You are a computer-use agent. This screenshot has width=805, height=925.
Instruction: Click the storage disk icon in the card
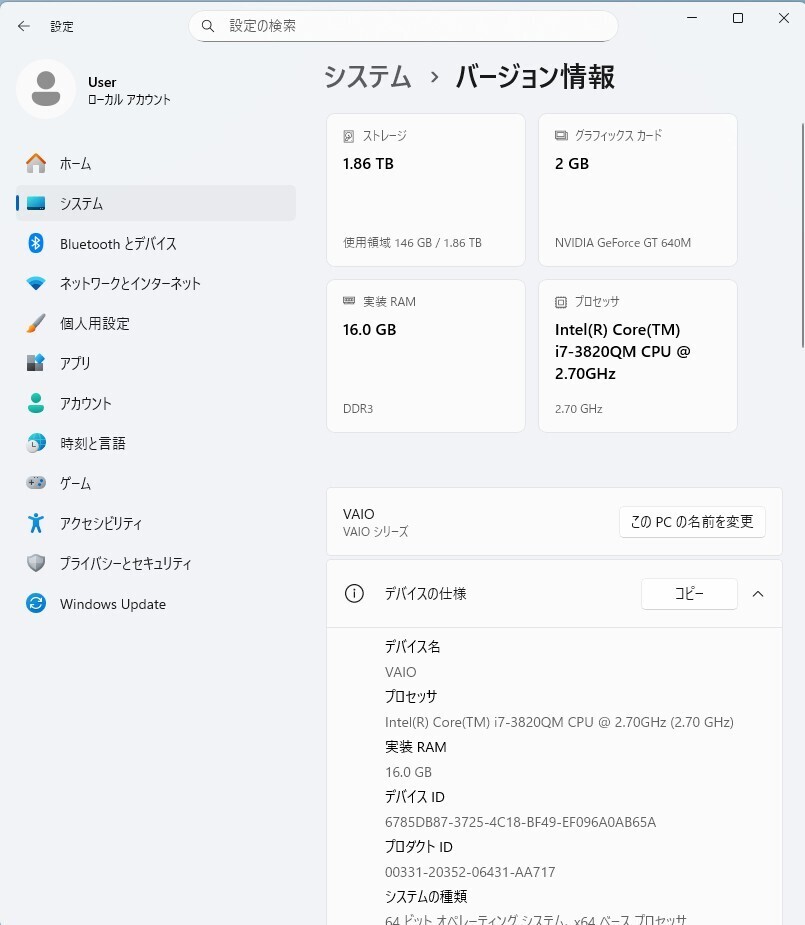(x=349, y=136)
